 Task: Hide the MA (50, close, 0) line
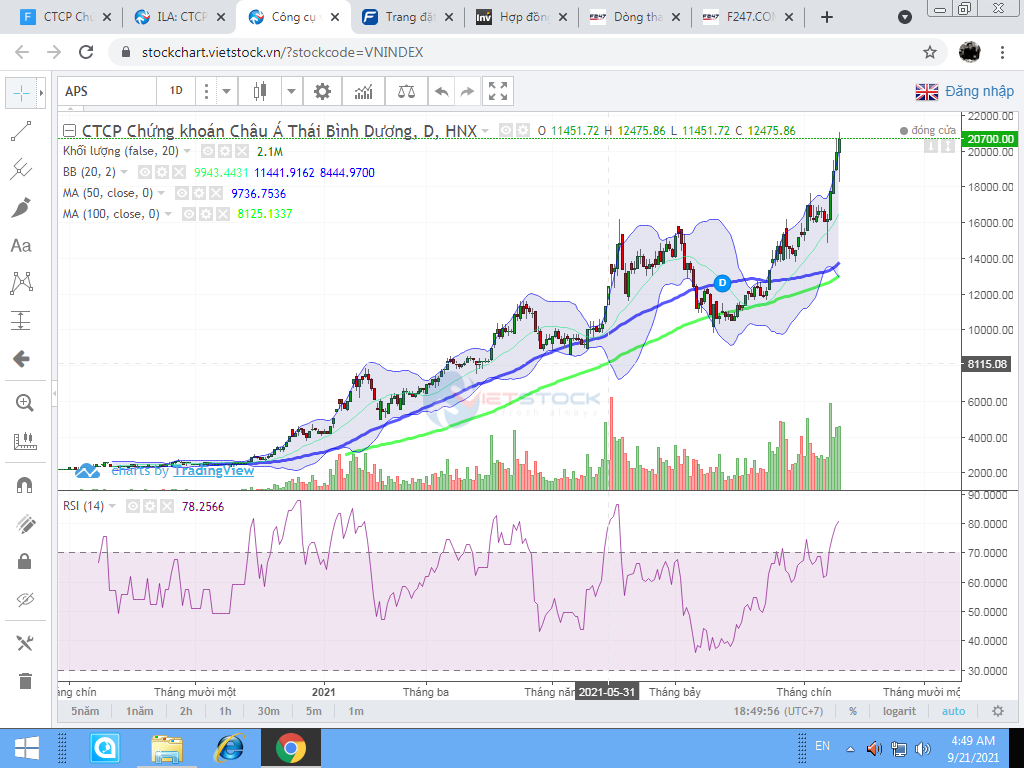[x=182, y=193]
